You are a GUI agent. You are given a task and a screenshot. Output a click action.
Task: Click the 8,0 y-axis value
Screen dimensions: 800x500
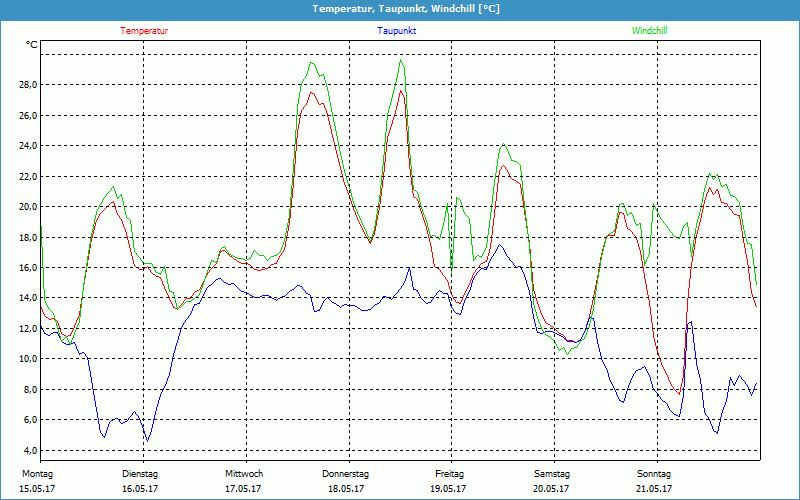(x=30, y=389)
